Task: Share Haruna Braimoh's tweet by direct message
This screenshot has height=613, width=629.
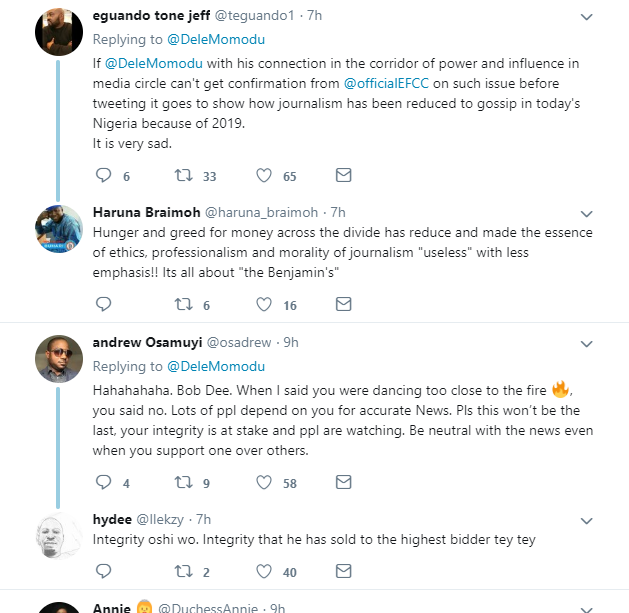Action: [343, 305]
